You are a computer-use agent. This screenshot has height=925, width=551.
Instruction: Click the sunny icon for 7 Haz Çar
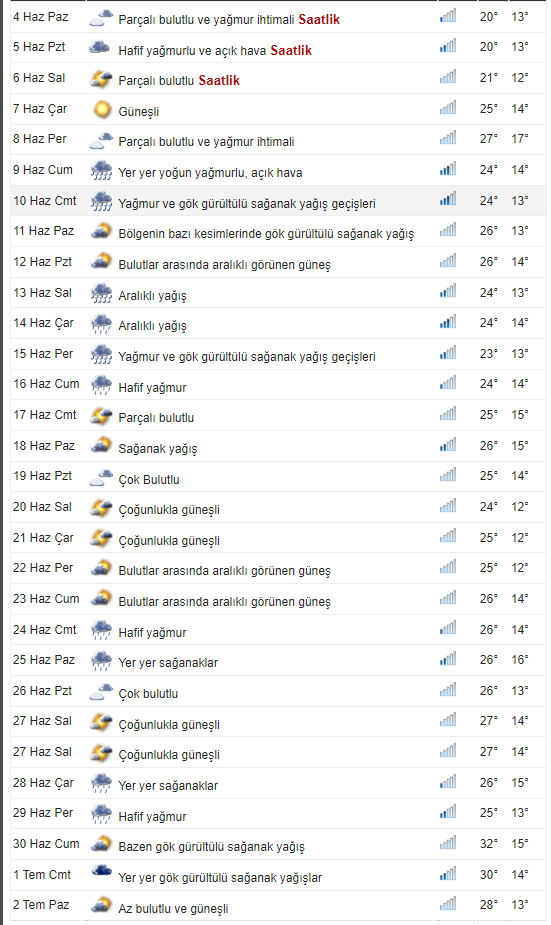(101, 109)
